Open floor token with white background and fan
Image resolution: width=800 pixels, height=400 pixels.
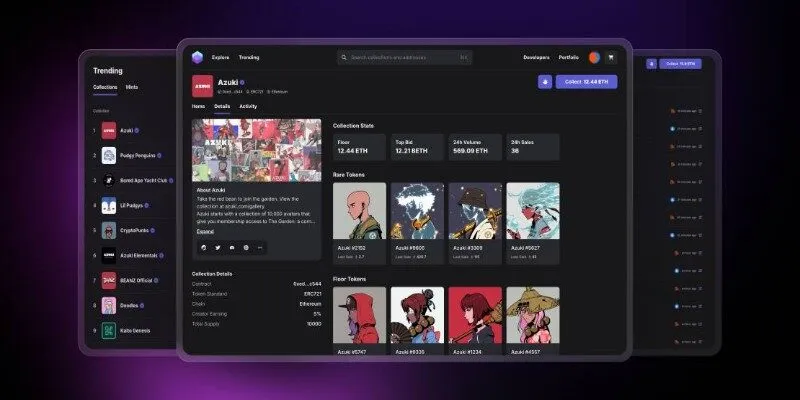(x=417, y=320)
